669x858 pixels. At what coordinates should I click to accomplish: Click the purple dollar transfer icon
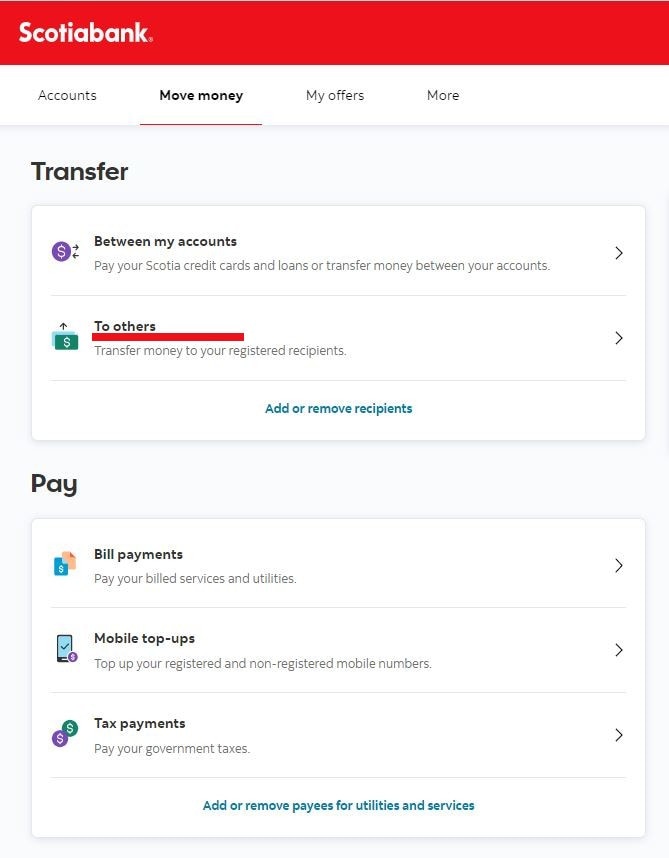65,252
